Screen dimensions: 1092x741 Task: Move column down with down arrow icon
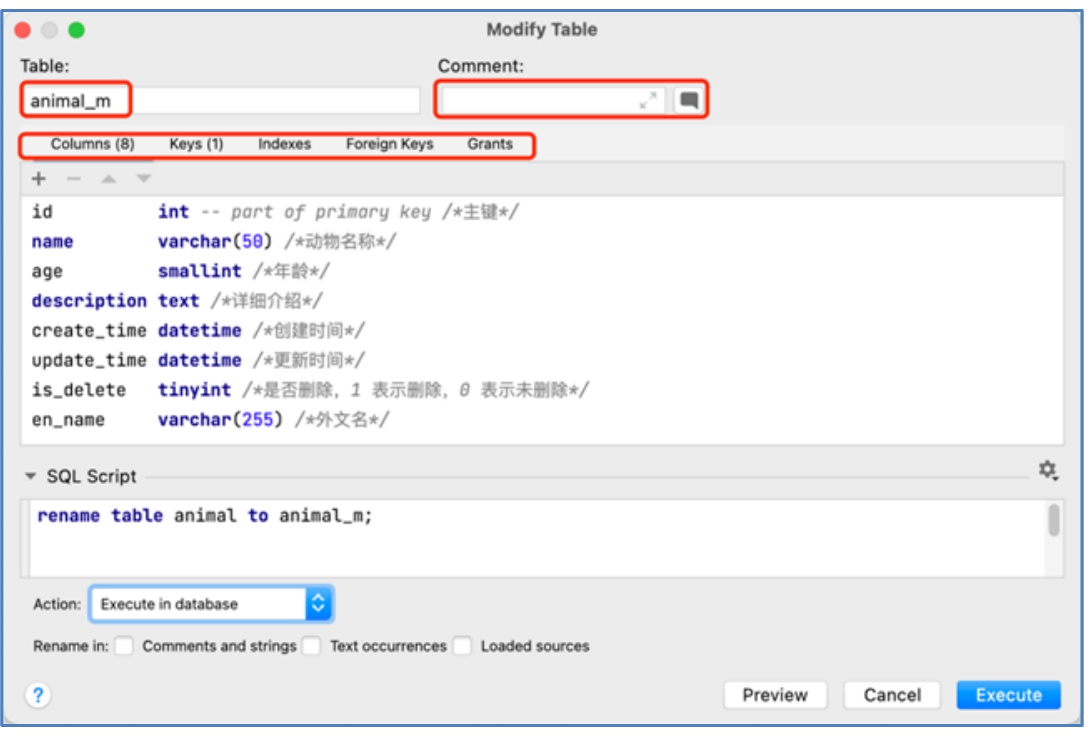click(143, 179)
